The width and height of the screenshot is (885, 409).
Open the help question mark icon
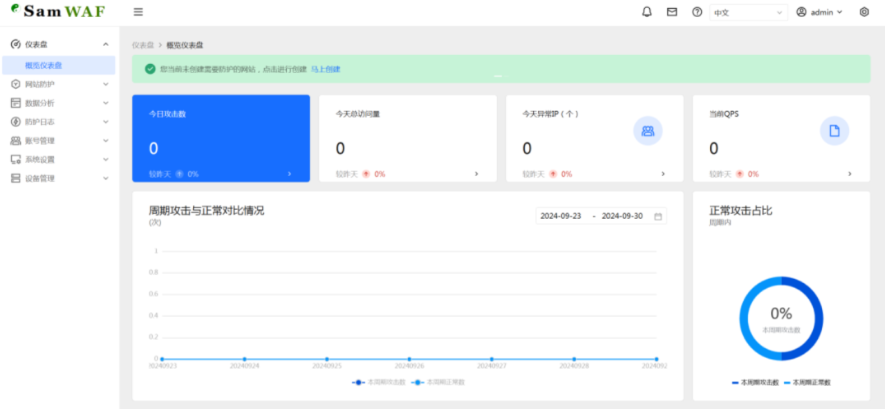(x=697, y=12)
